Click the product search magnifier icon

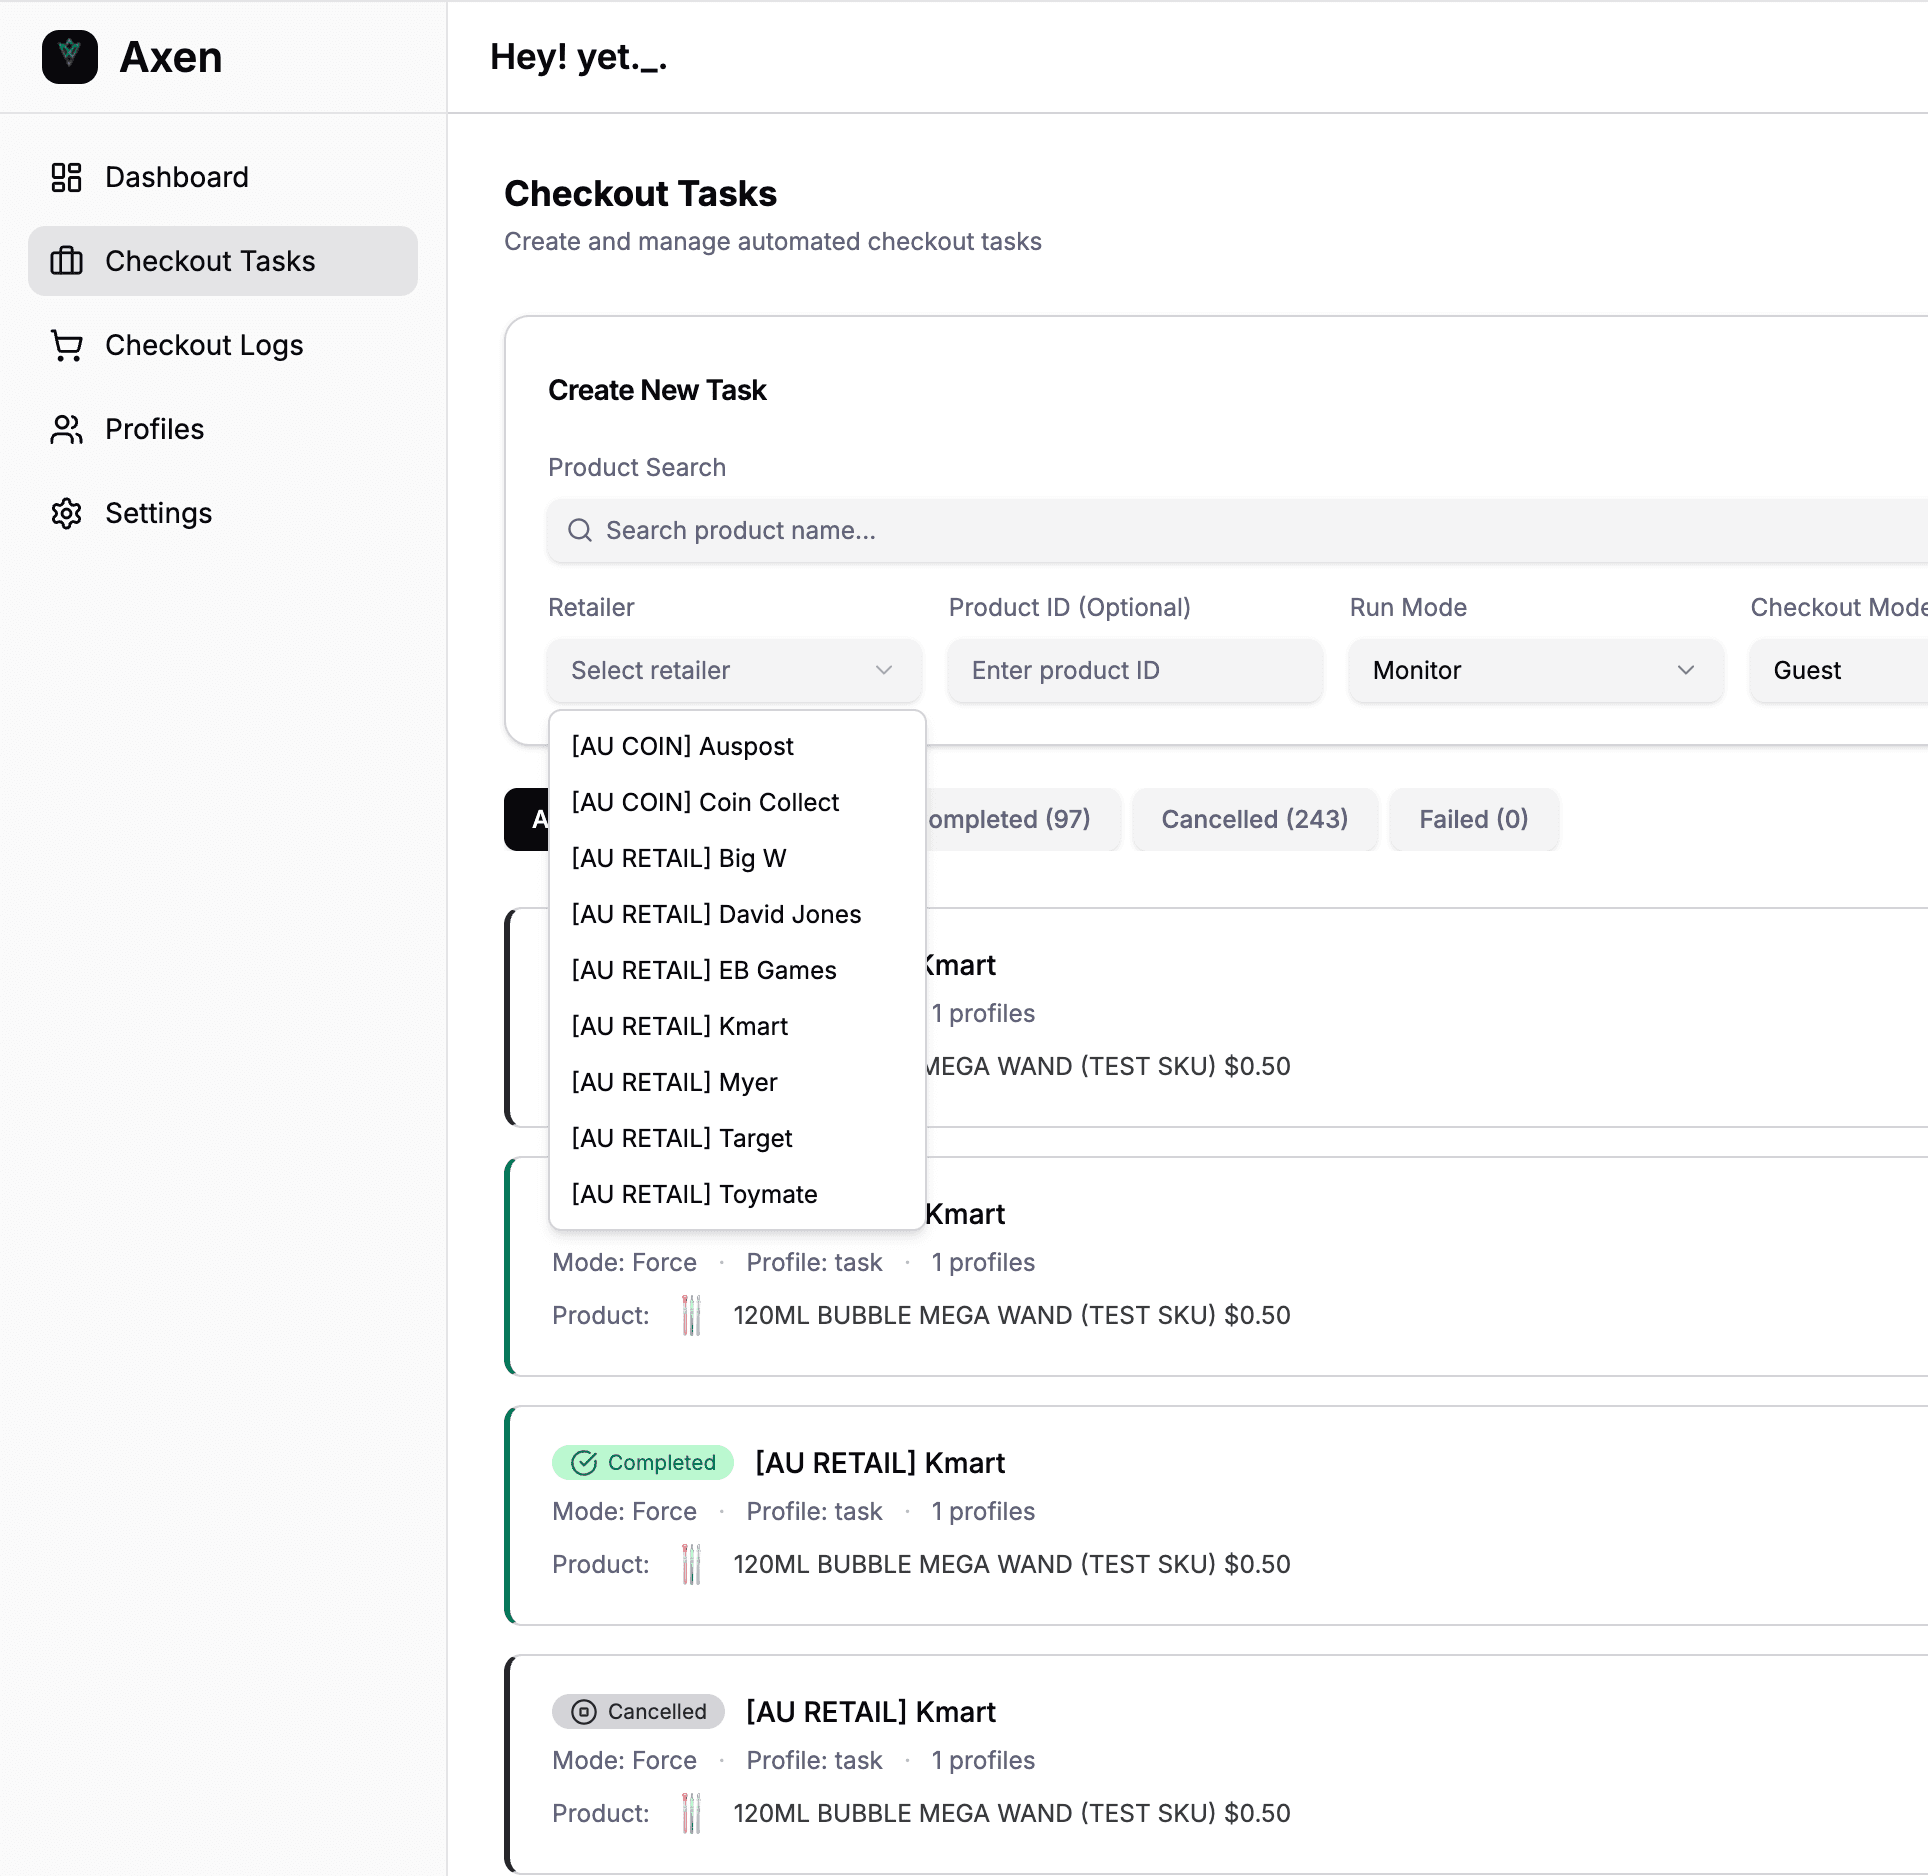(x=580, y=530)
